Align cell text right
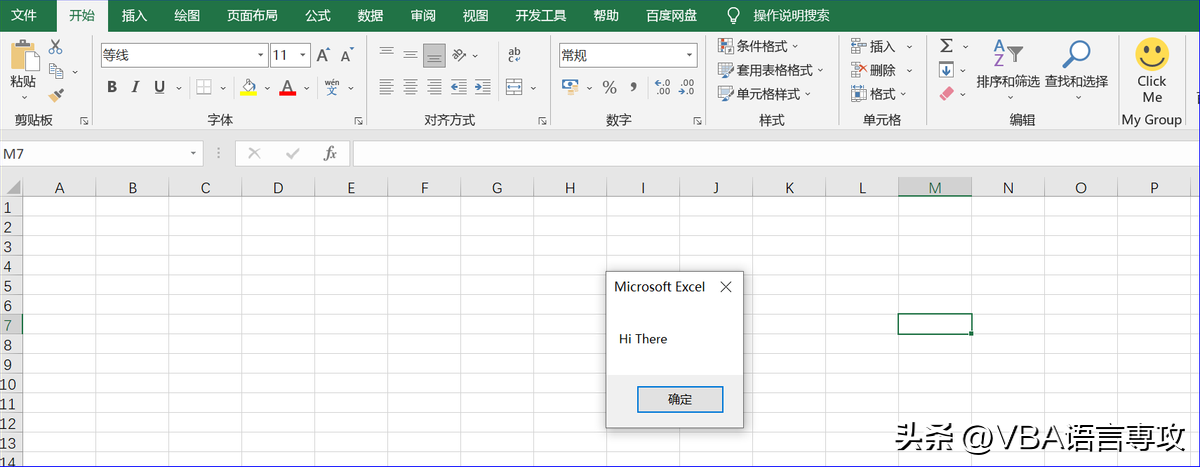Screen dimensions: 1200x467 (434, 87)
